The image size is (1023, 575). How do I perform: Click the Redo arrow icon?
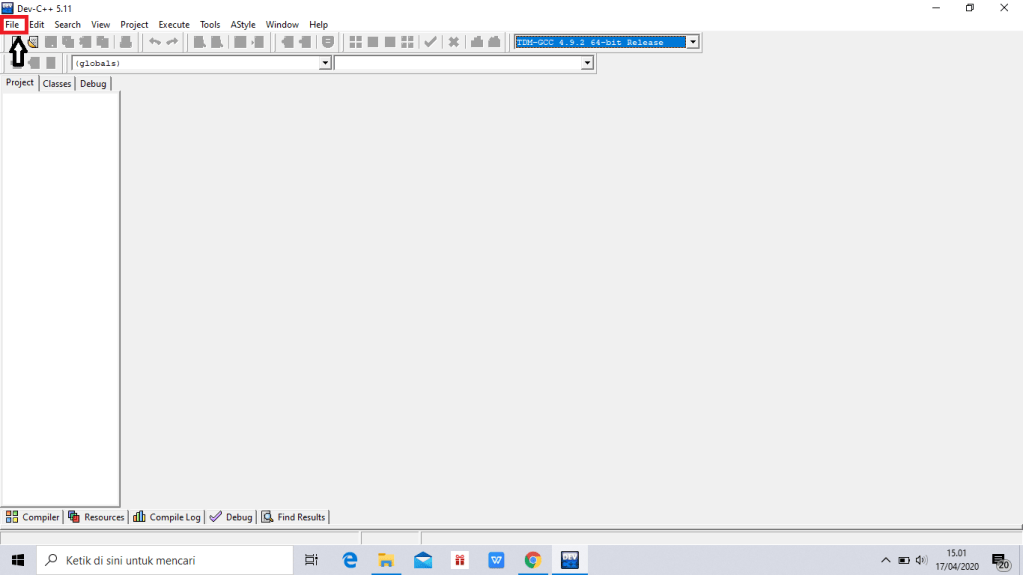(172, 42)
